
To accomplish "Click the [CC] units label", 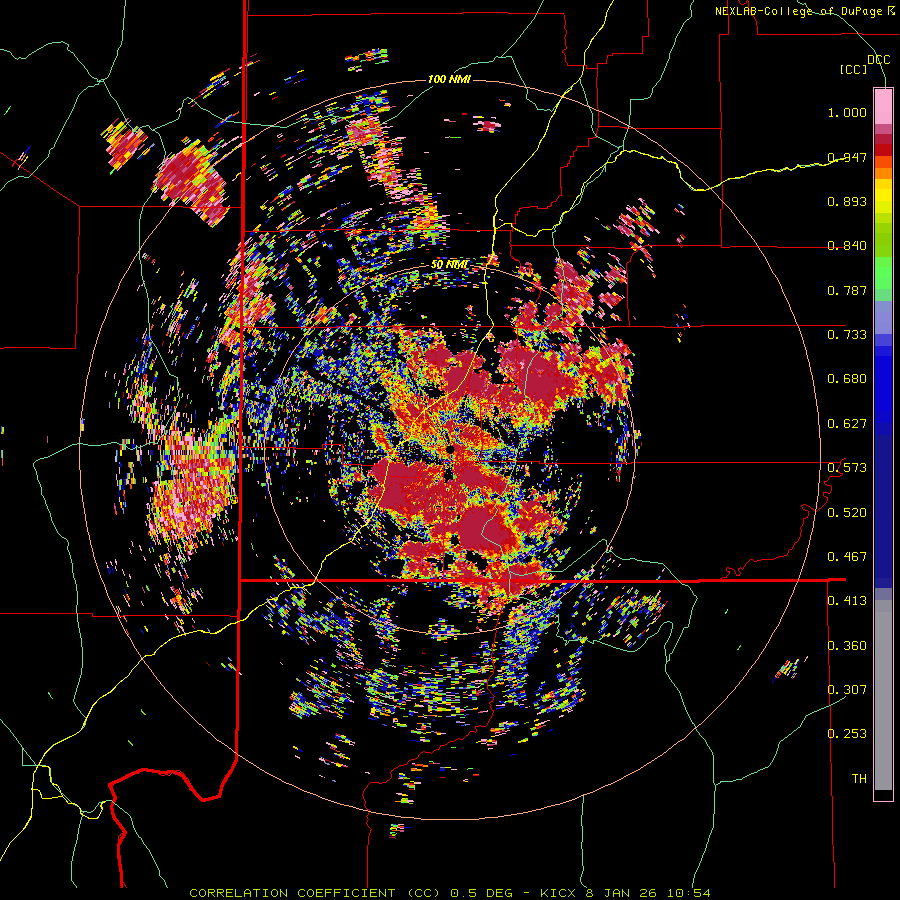I will click(854, 69).
